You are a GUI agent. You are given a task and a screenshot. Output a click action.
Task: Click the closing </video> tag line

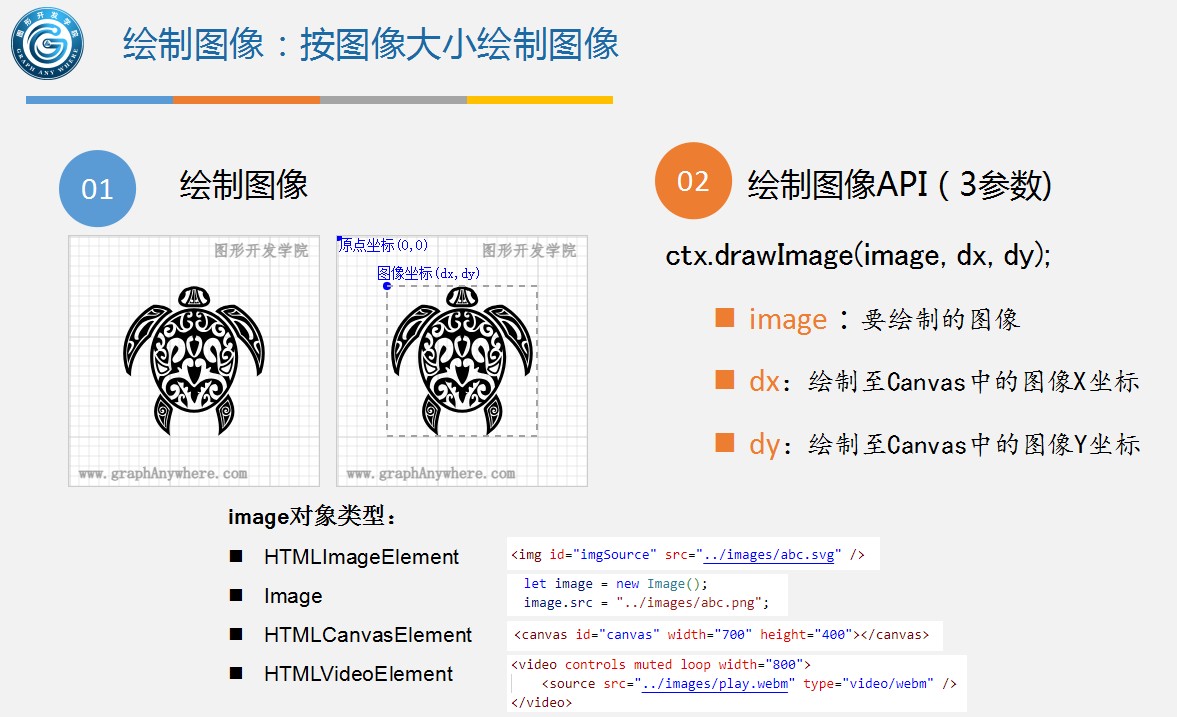pyautogui.click(x=541, y=703)
